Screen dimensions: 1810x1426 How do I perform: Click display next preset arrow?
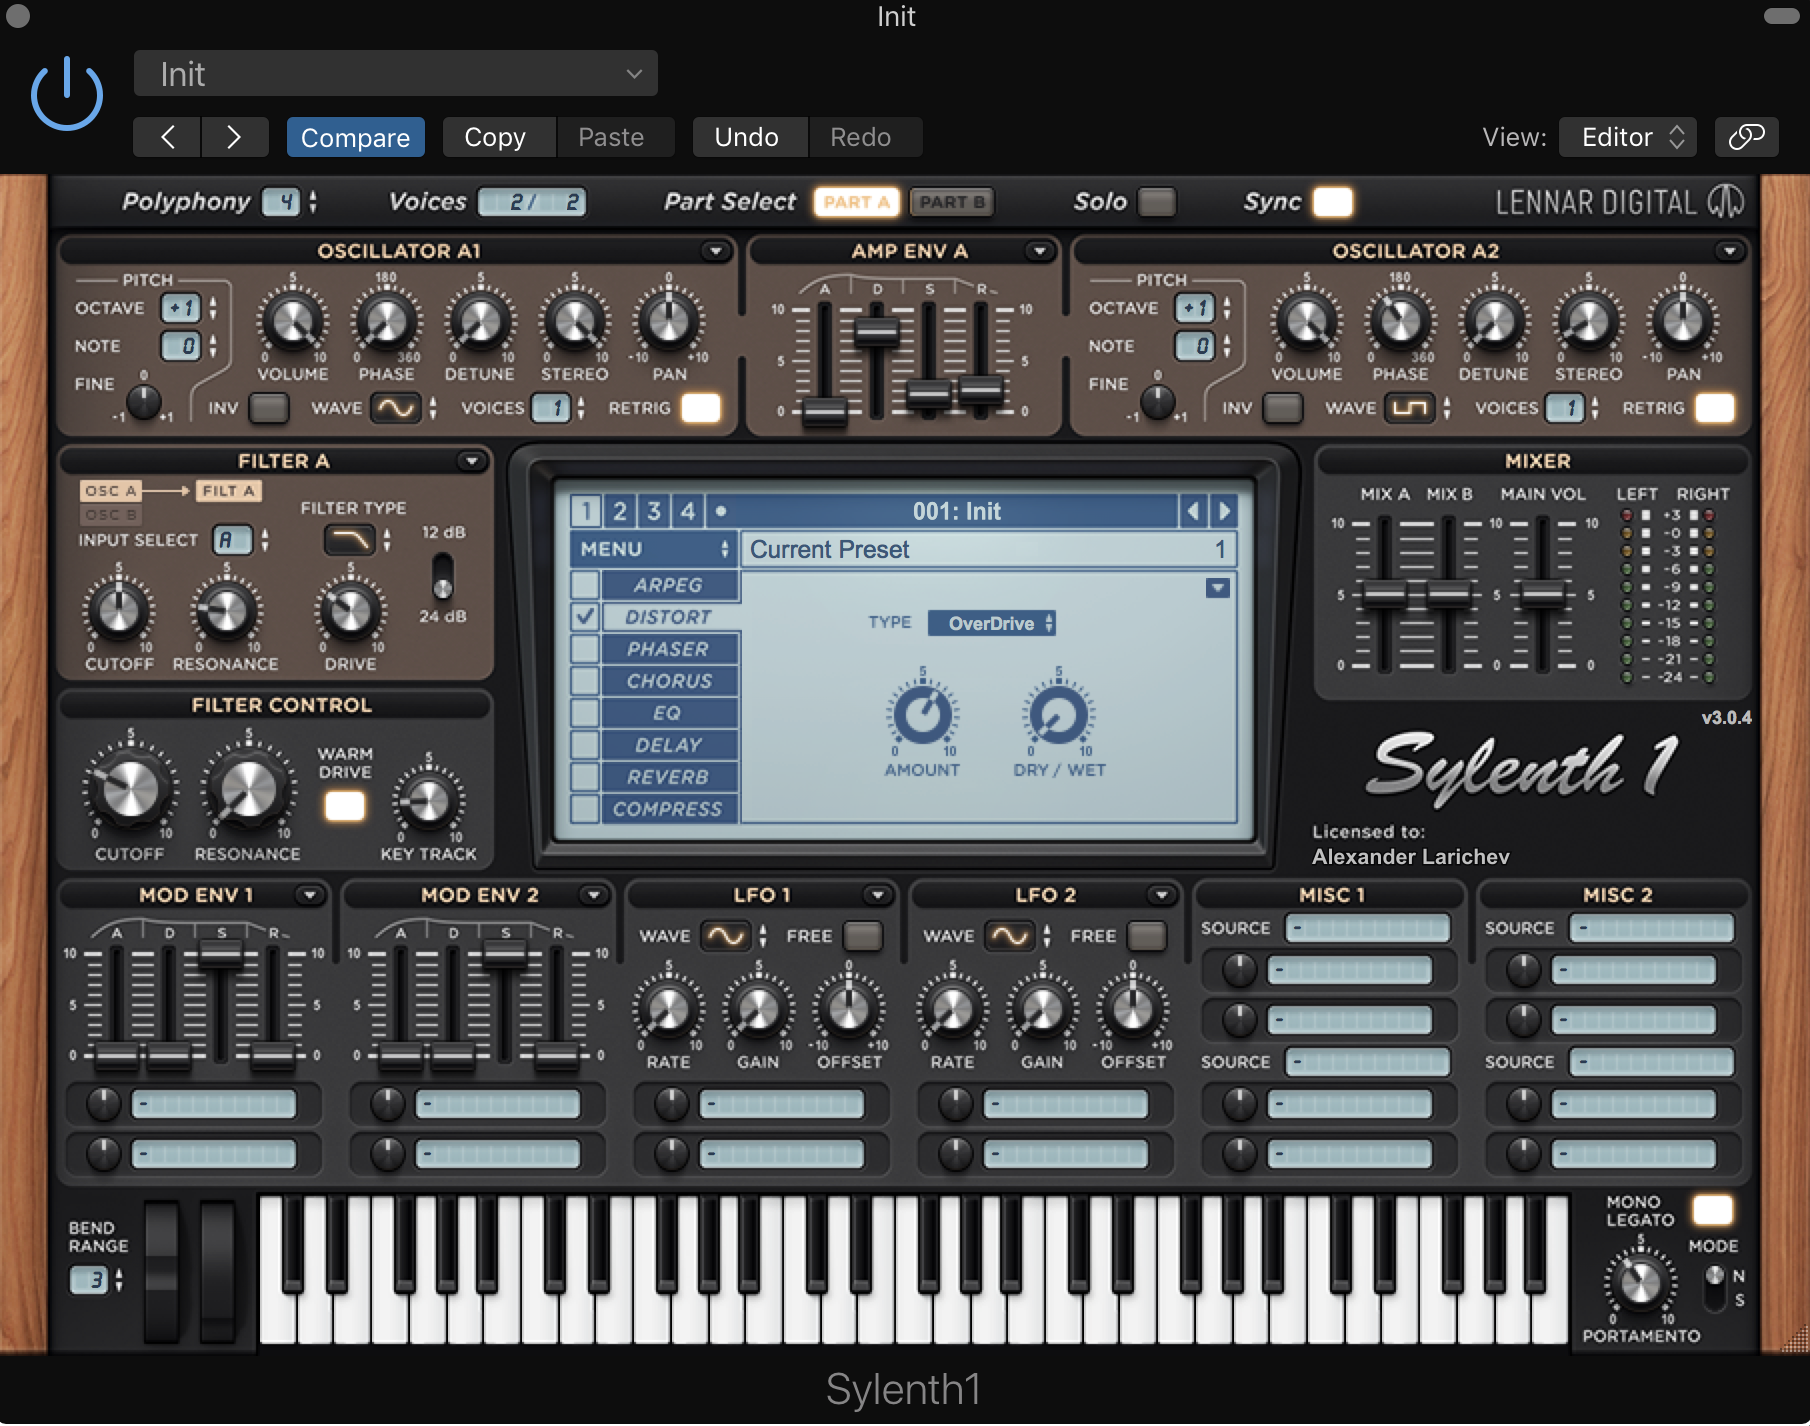1224,511
